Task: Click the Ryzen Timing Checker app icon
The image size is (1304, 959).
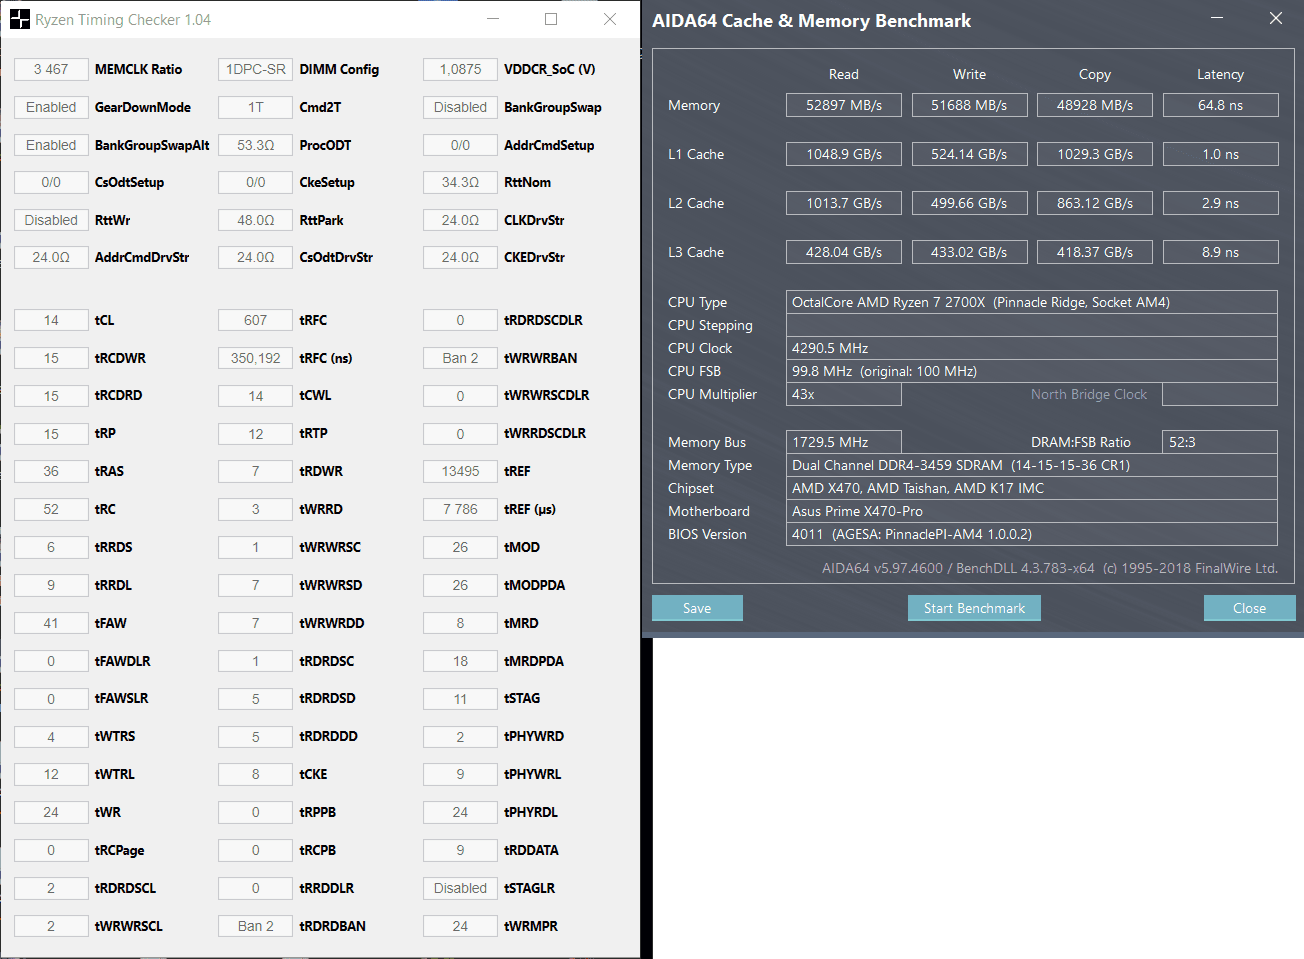Action: click(20, 19)
